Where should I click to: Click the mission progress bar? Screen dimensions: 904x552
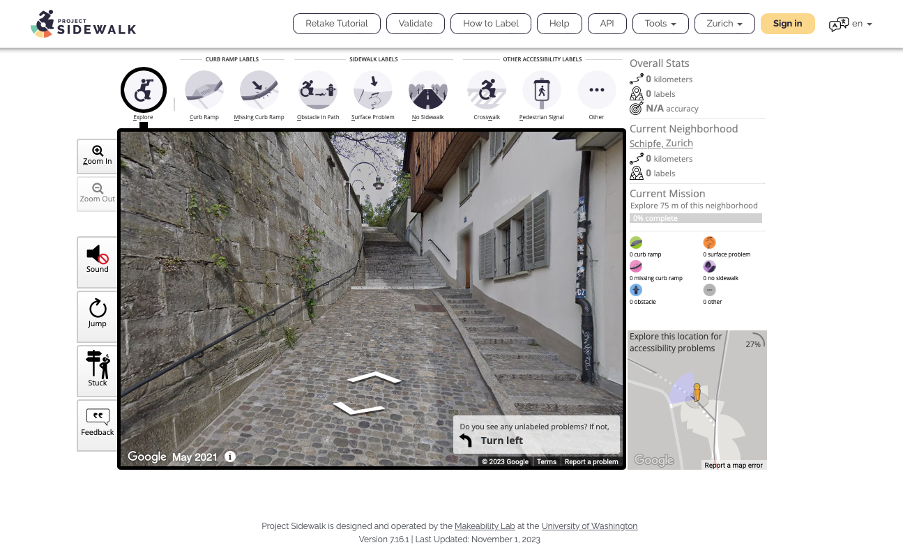pos(695,217)
